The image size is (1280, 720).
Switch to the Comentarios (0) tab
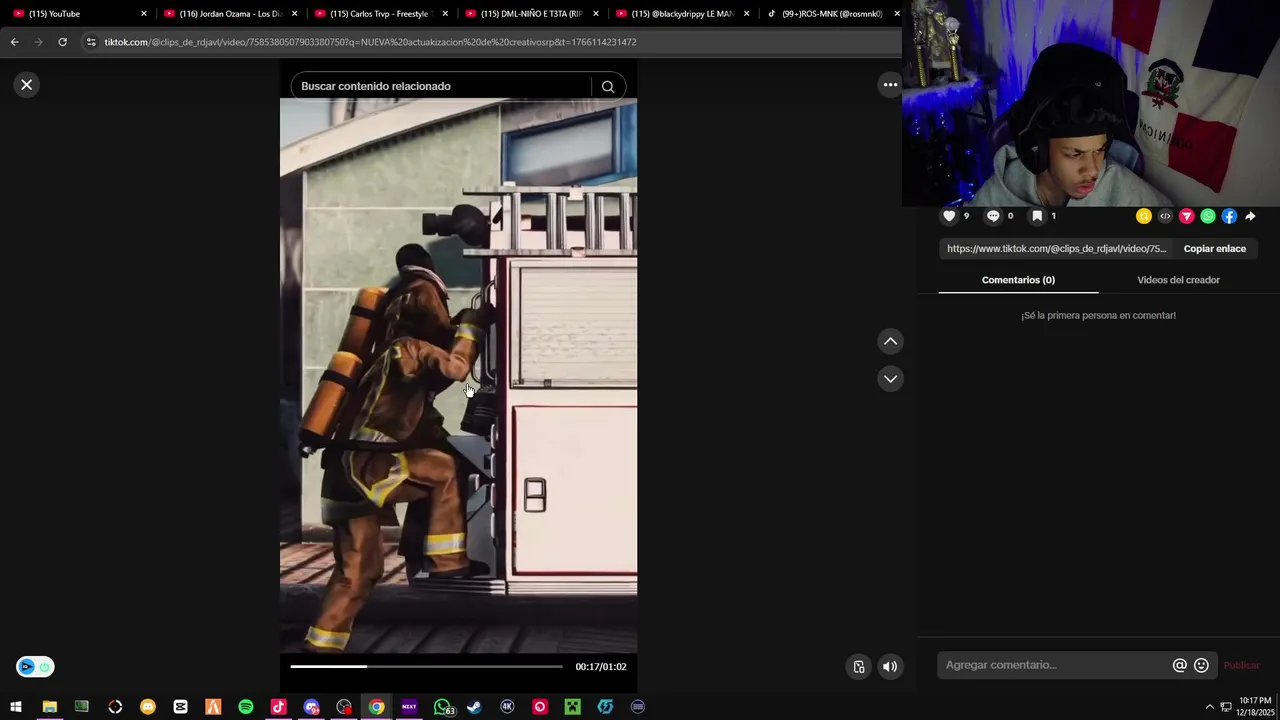[x=1018, y=280]
